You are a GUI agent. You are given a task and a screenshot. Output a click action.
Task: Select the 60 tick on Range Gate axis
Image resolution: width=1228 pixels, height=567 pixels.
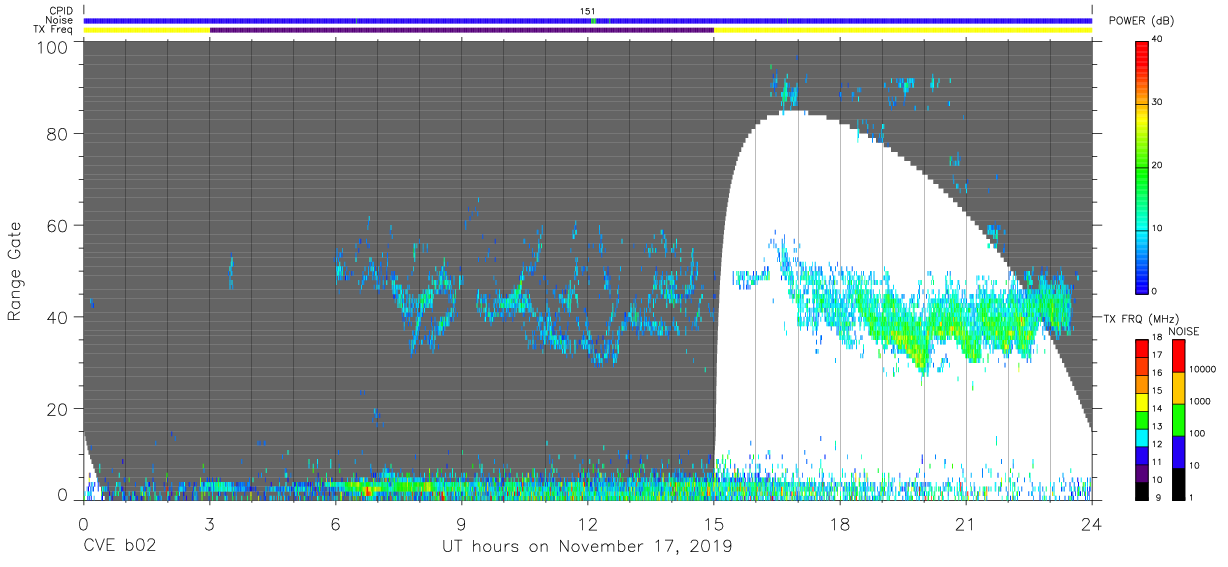click(x=58, y=225)
